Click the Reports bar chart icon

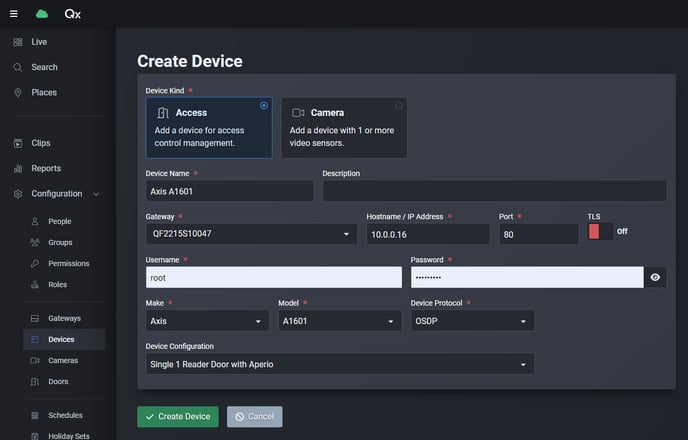click(x=18, y=168)
